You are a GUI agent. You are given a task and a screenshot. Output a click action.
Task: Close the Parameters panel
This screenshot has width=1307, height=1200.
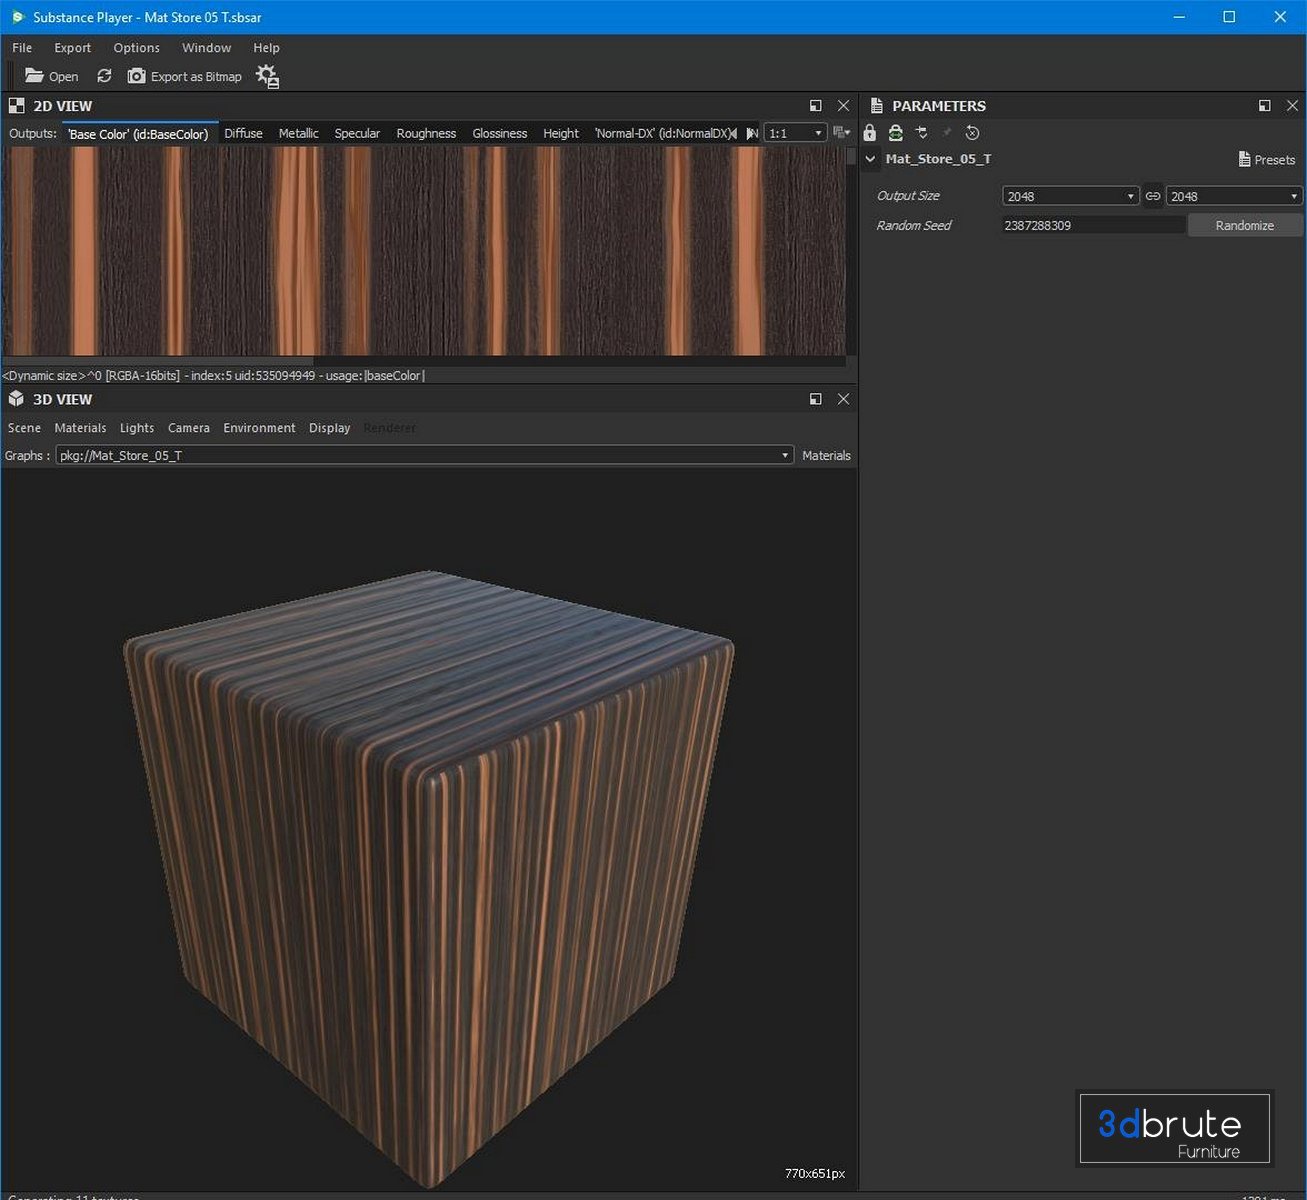pyautogui.click(x=1292, y=106)
